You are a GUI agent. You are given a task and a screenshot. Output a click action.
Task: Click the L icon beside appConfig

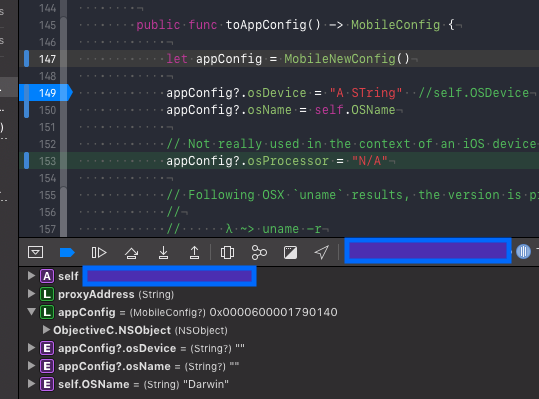(47, 312)
